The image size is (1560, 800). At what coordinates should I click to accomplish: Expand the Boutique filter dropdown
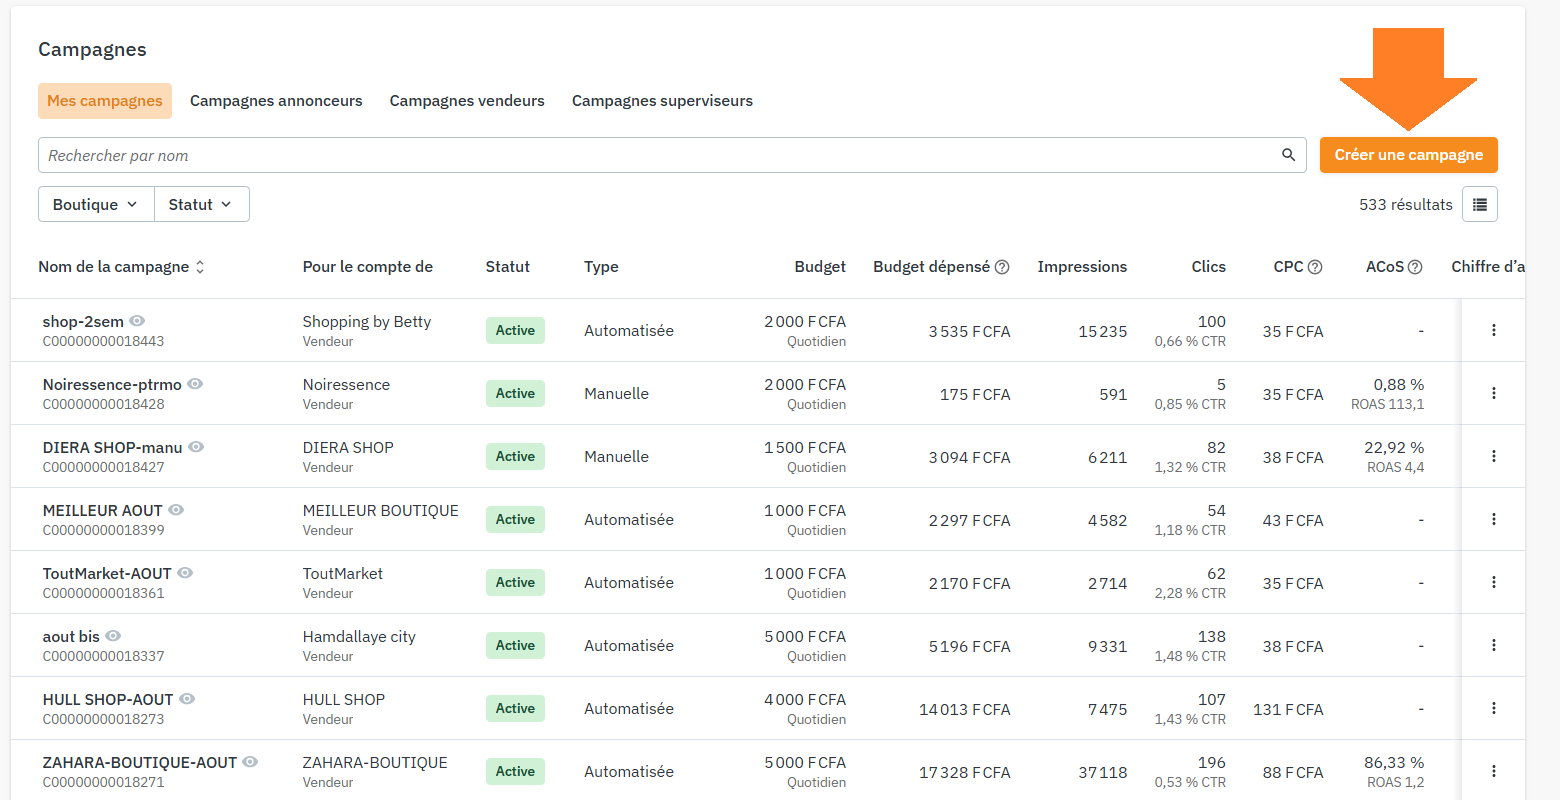point(96,204)
